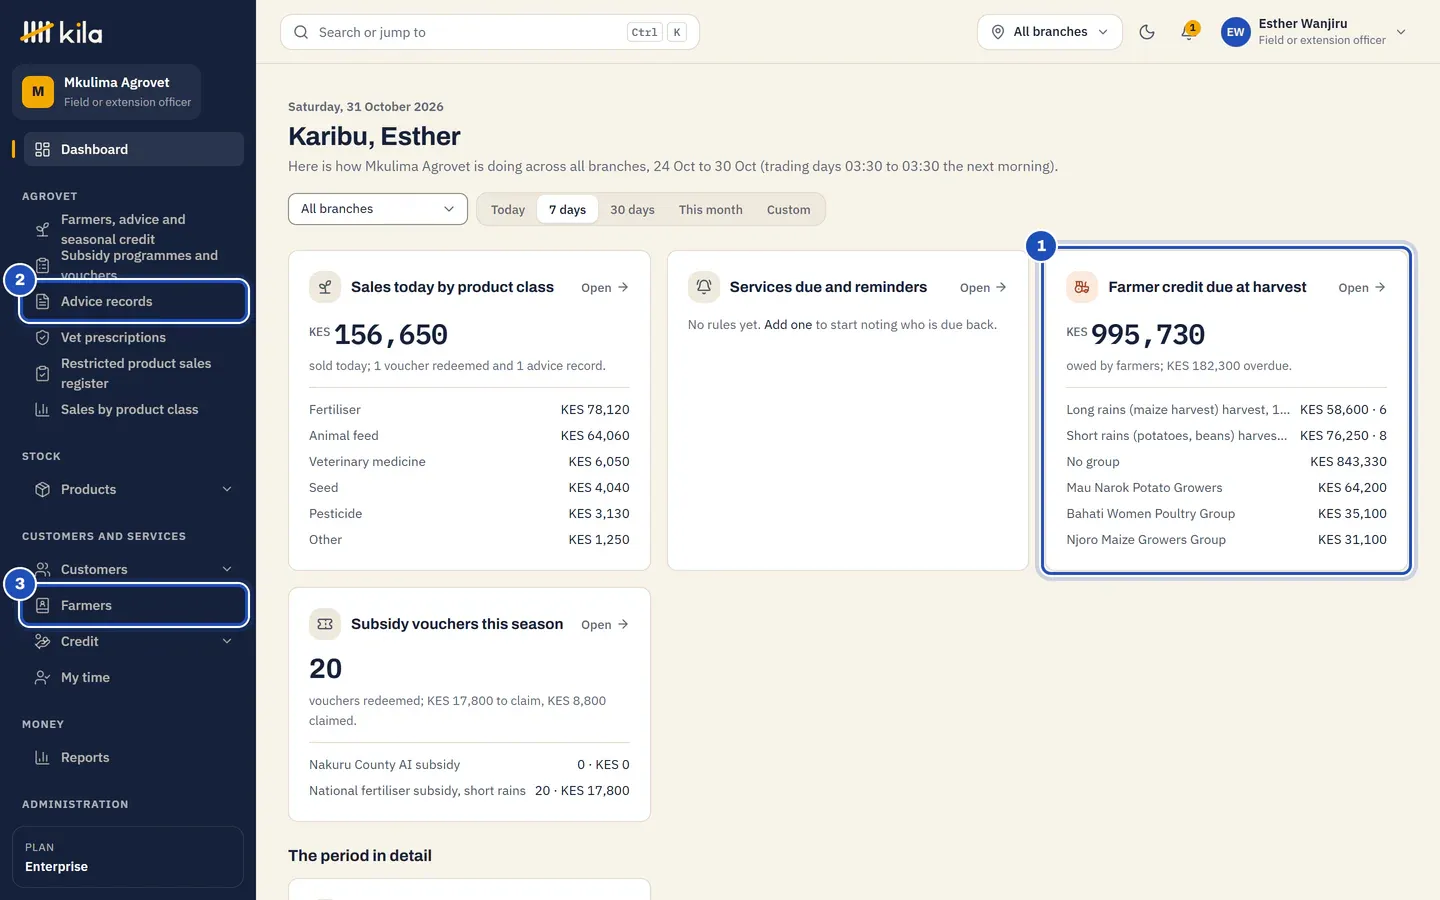
Task: Click the My time icon
Action: tap(43, 677)
